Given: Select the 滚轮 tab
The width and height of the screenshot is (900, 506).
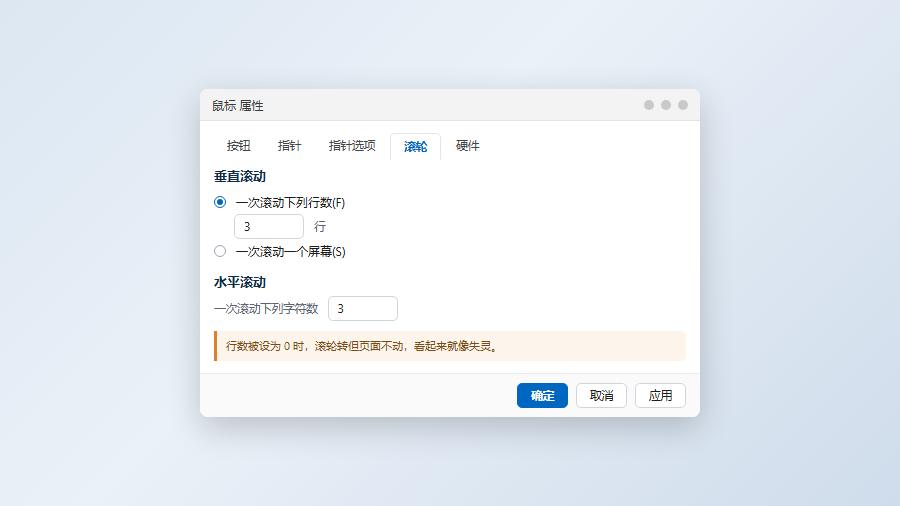Looking at the screenshot, I should click(415, 146).
